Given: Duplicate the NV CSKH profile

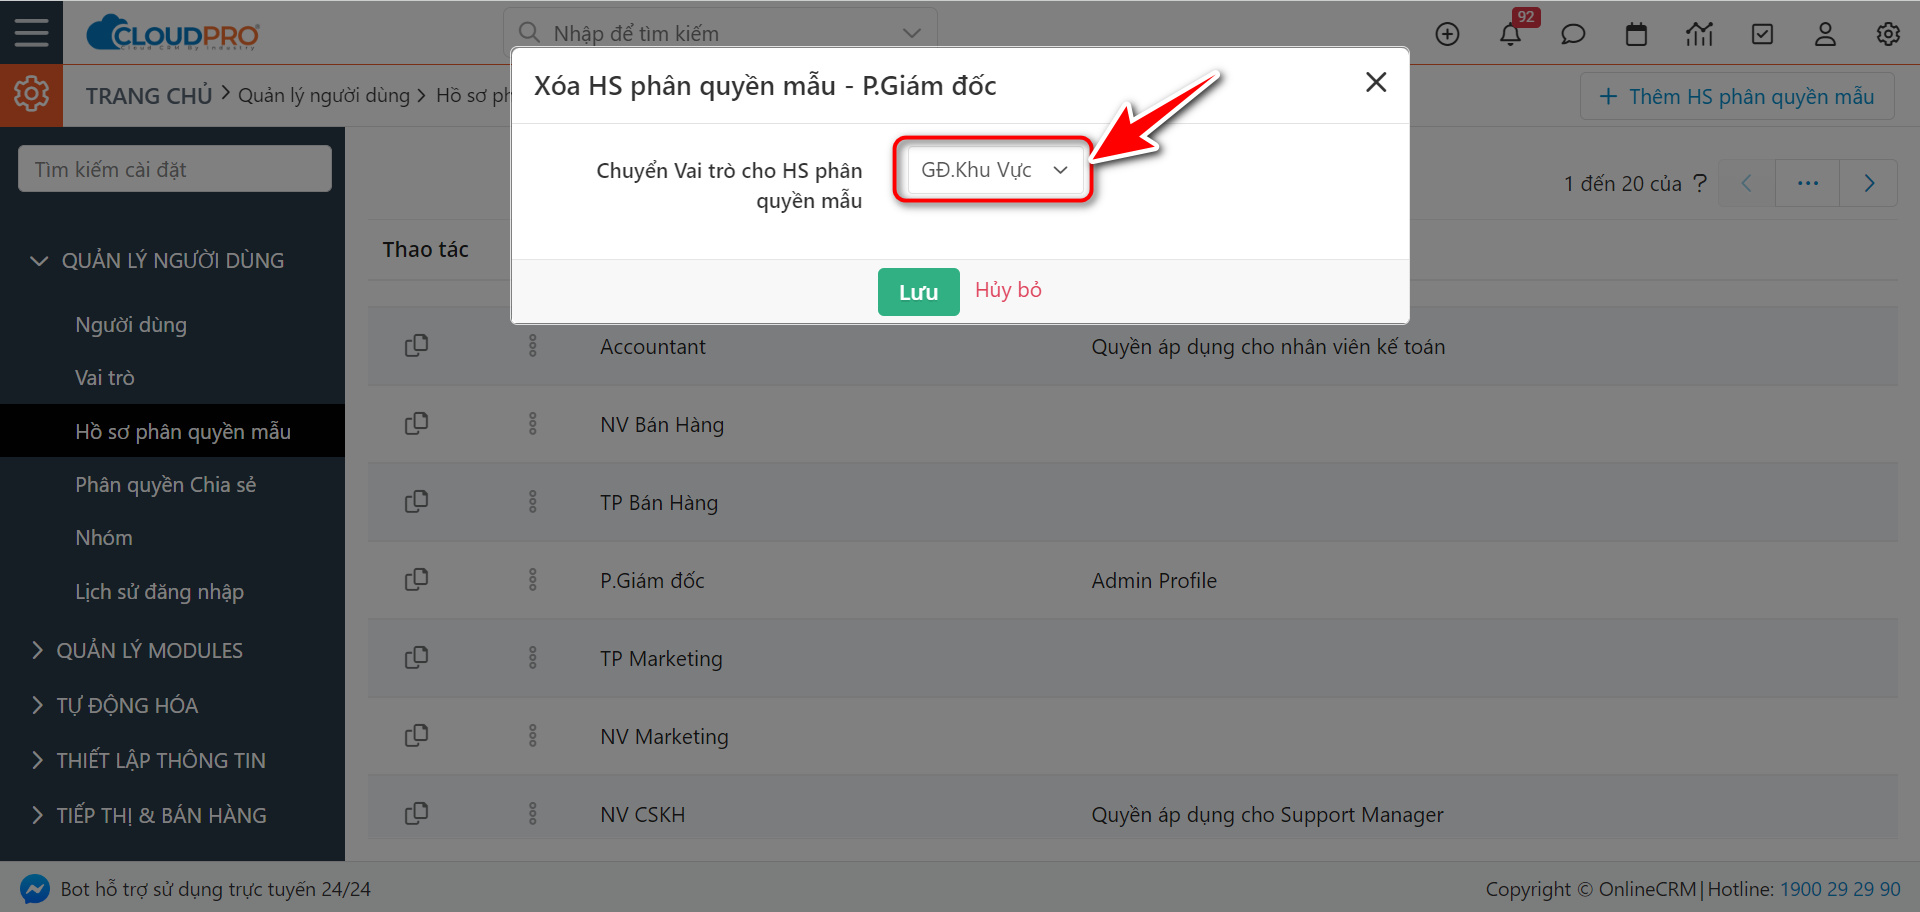Looking at the screenshot, I should click(x=416, y=814).
